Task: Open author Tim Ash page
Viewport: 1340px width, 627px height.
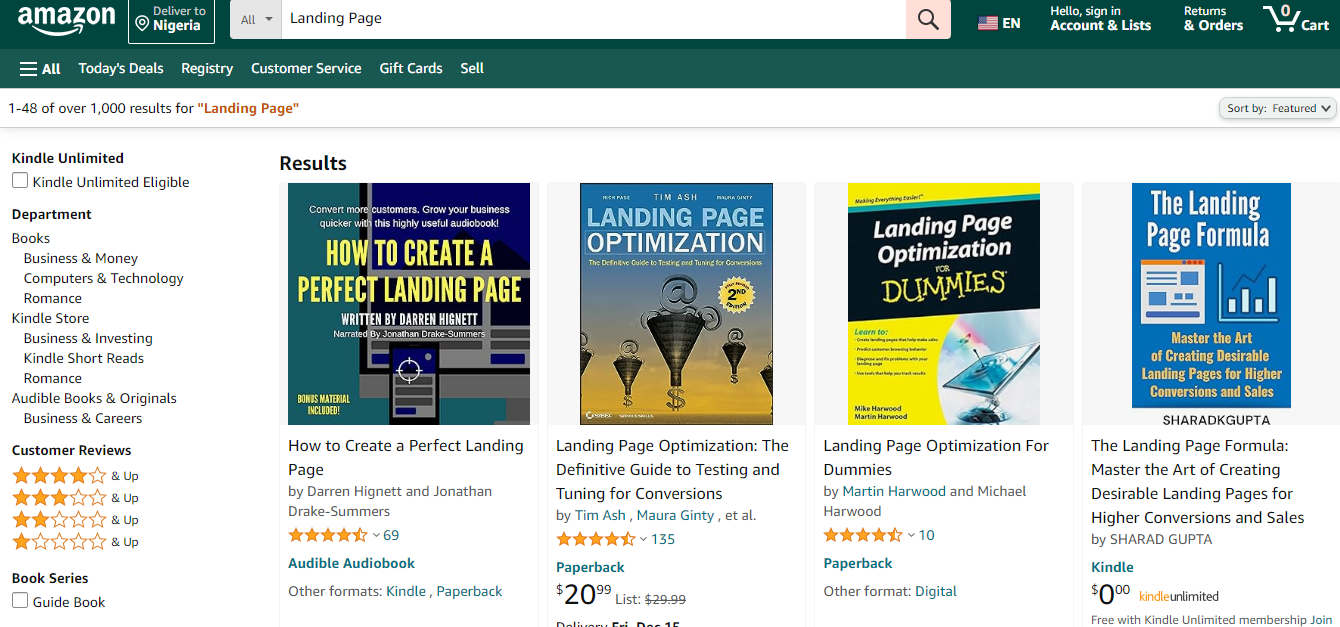Action: click(x=600, y=515)
